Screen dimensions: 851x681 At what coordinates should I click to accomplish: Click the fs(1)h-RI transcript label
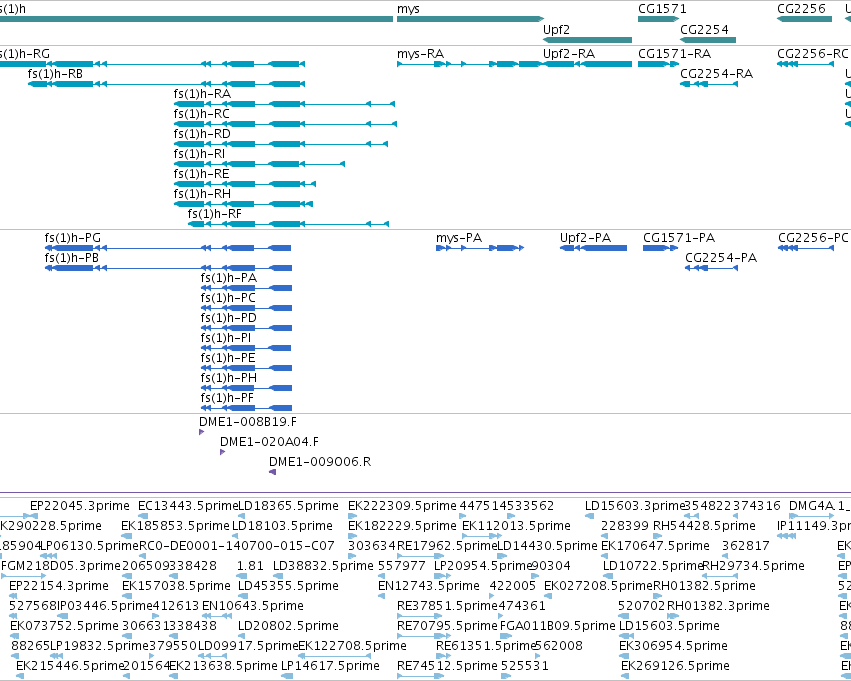199,154
